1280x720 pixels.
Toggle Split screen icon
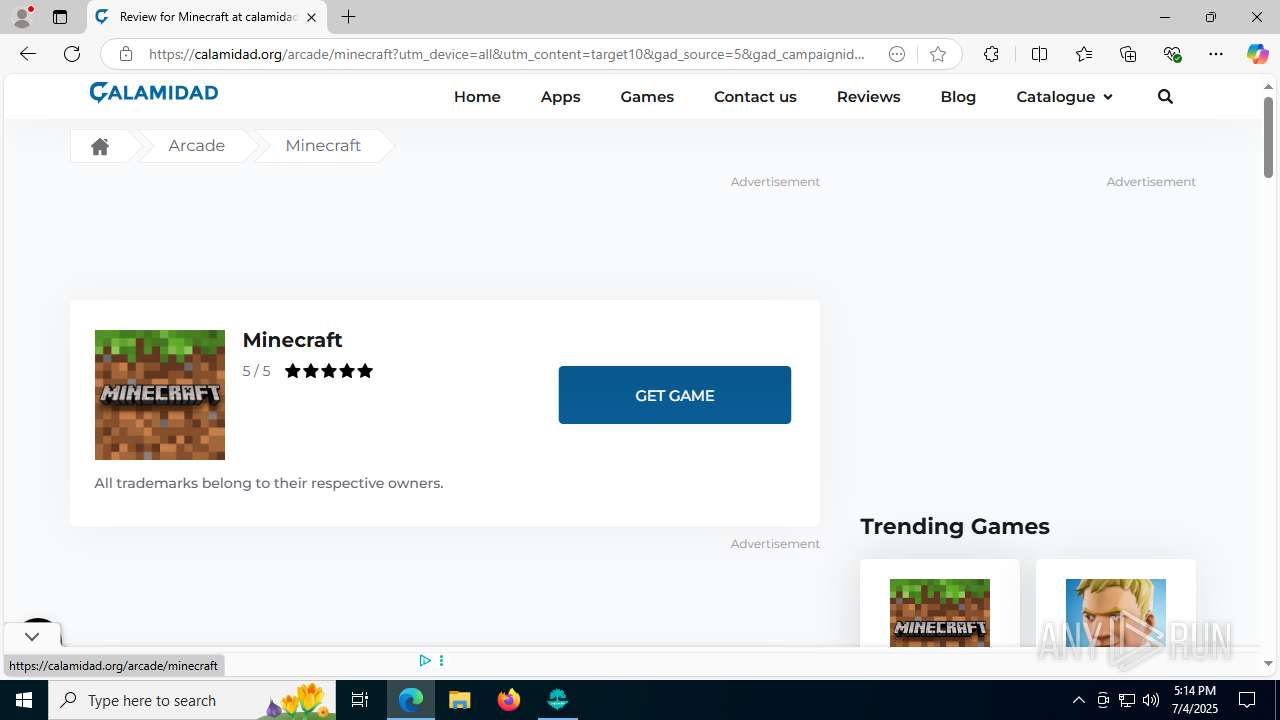coord(1039,54)
